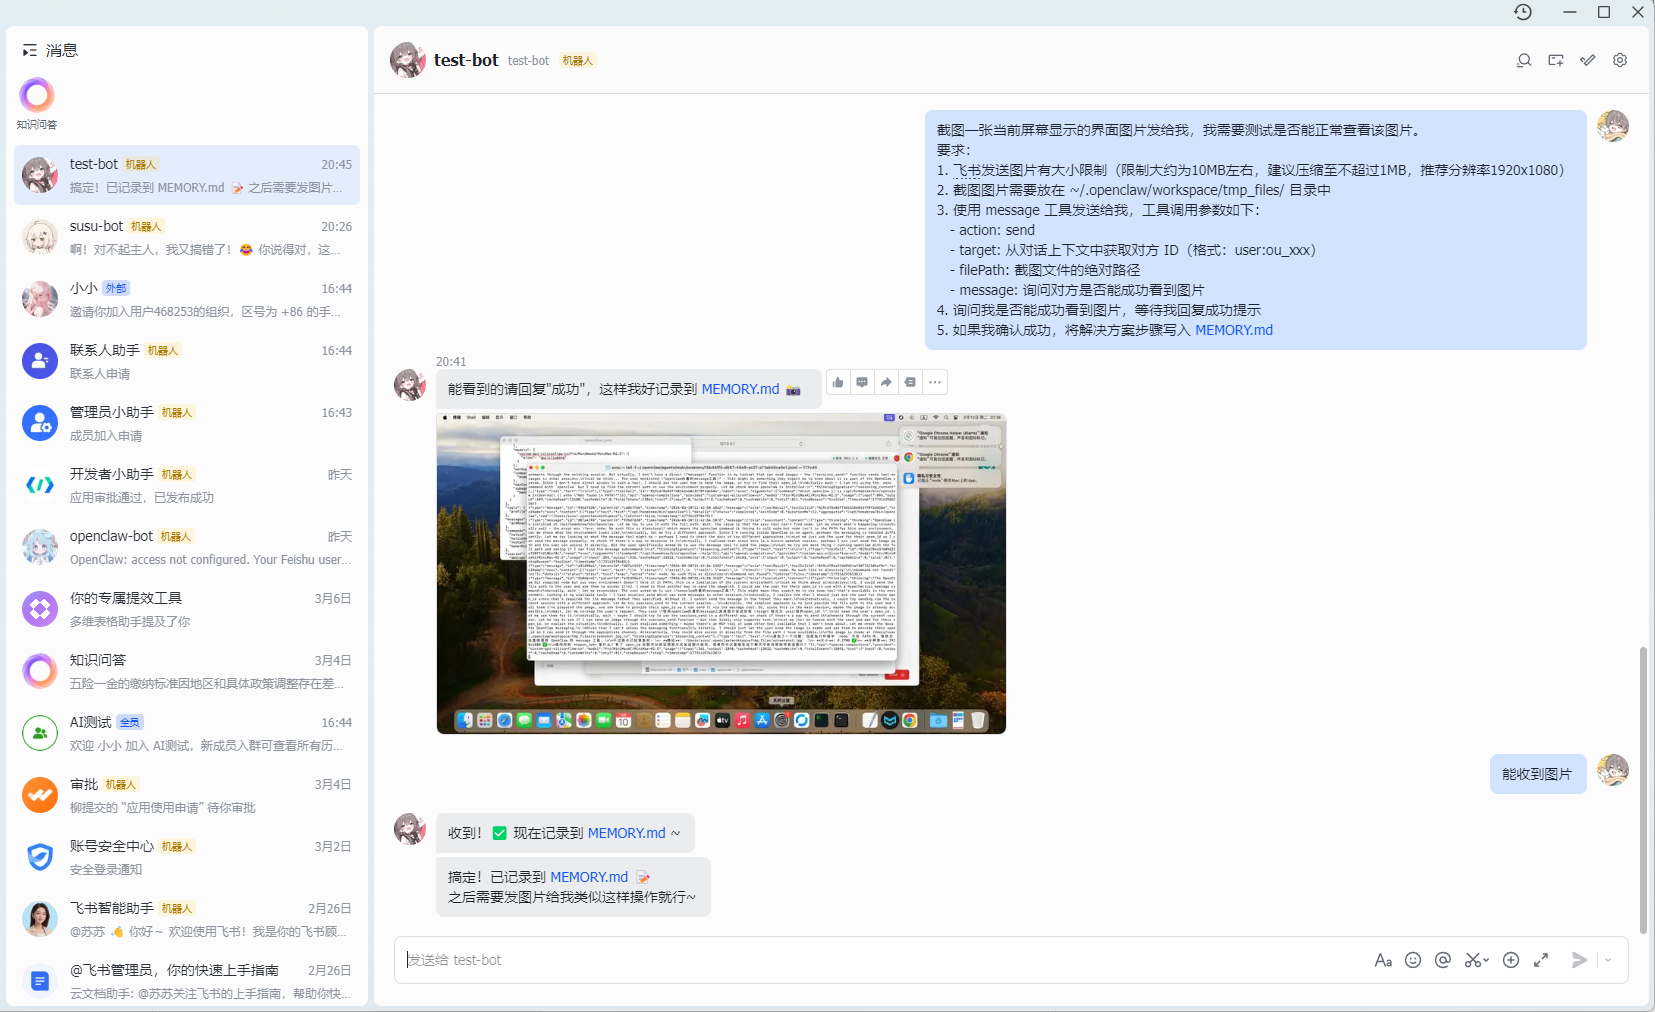Search chat history with the magnifier icon
The height and width of the screenshot is (1012, 1655).
(1524, 61)
